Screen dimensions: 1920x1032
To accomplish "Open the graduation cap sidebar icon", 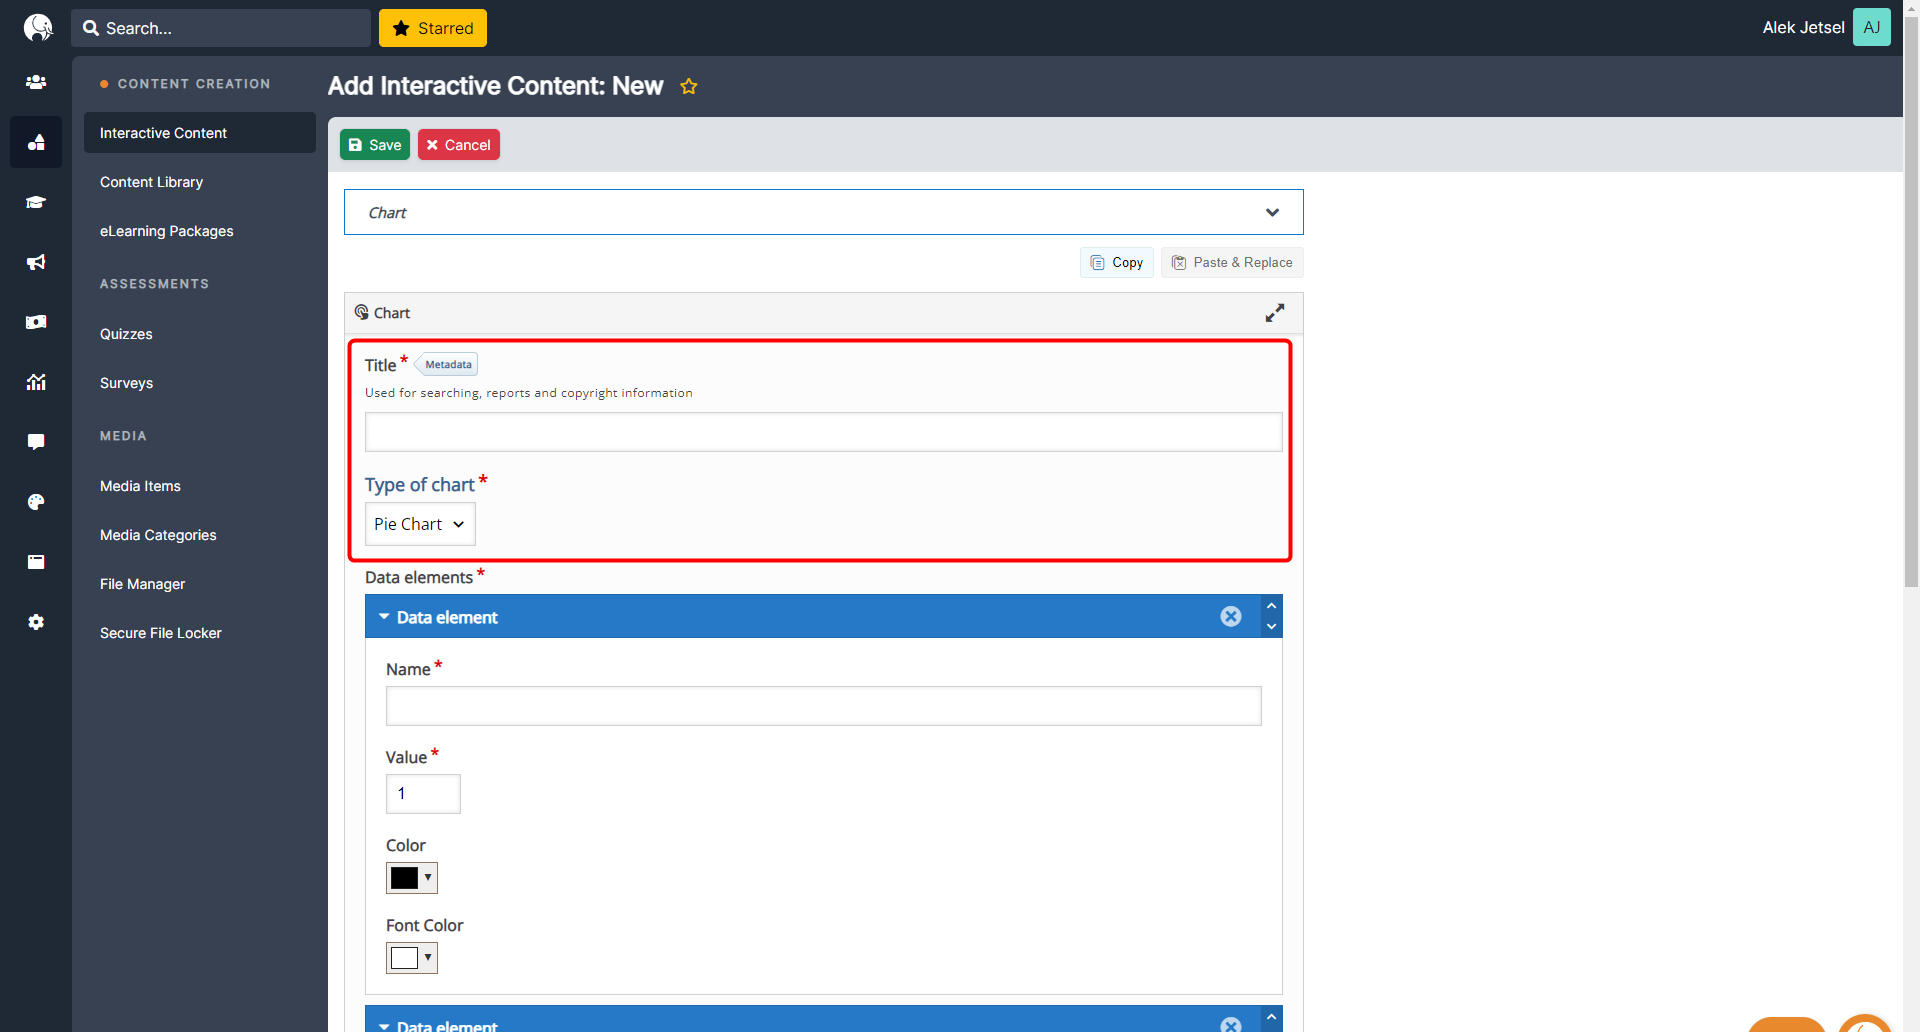I will pyautogui.click(x=36, y=202).
